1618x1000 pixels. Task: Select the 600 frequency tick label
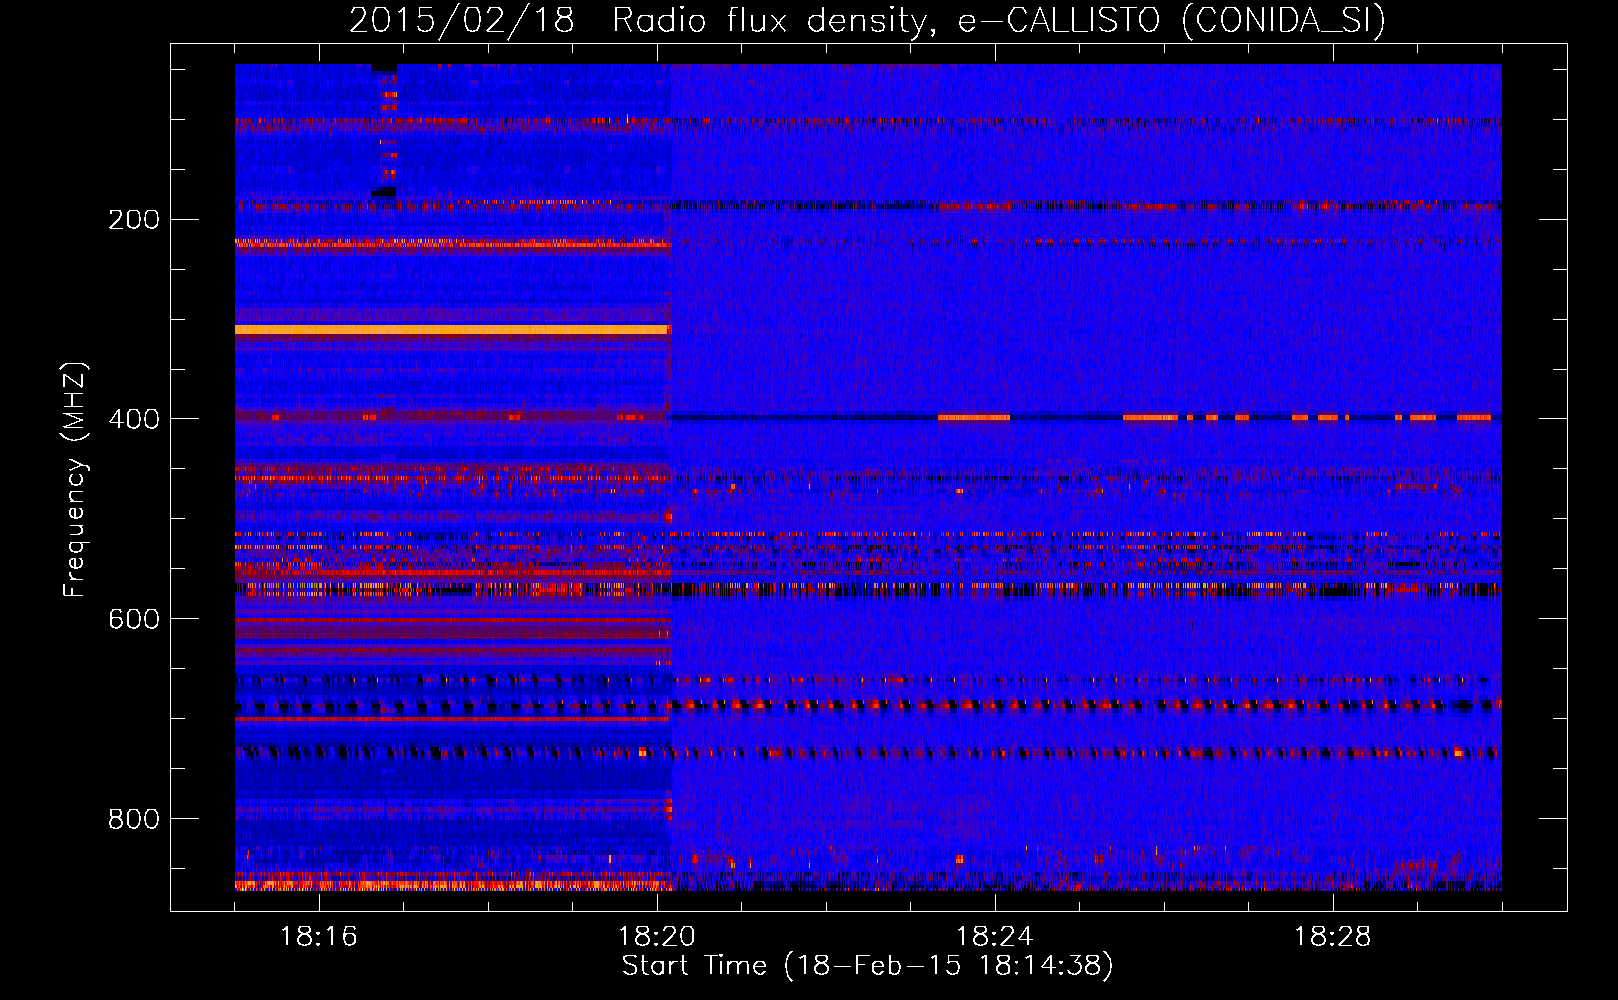[x=134, y=619]
